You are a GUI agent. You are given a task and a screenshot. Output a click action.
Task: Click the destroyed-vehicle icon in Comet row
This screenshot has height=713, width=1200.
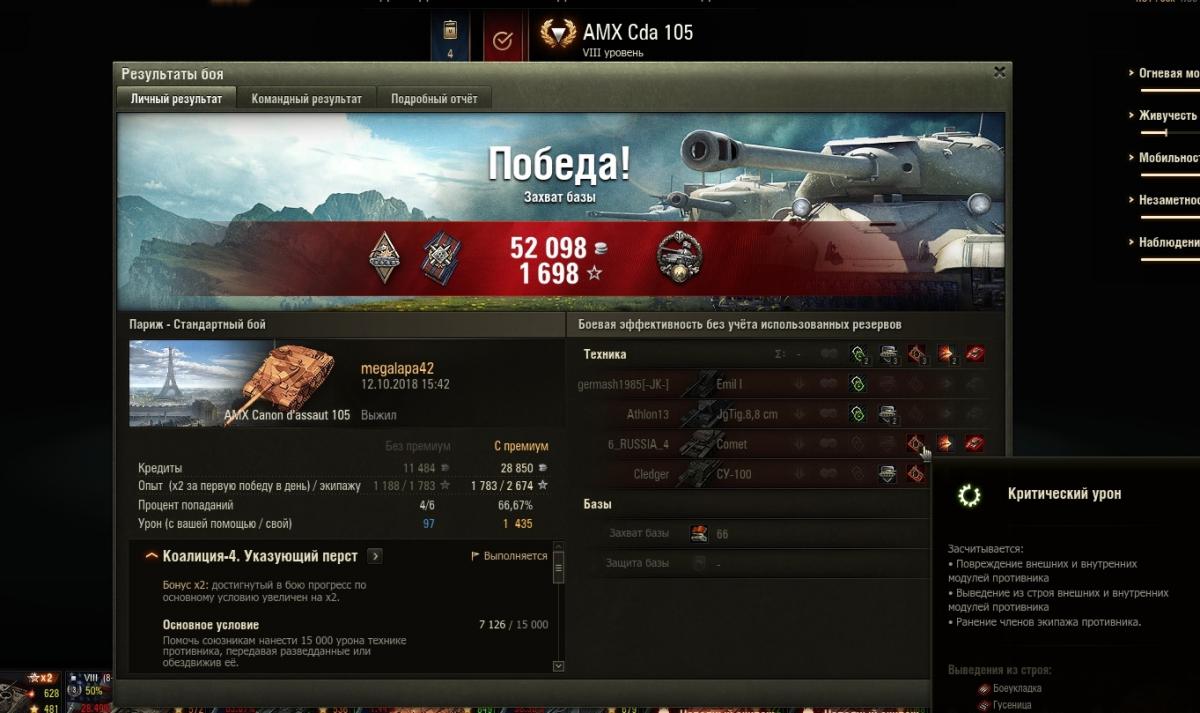pyautogui.click(x=975, y=444)
